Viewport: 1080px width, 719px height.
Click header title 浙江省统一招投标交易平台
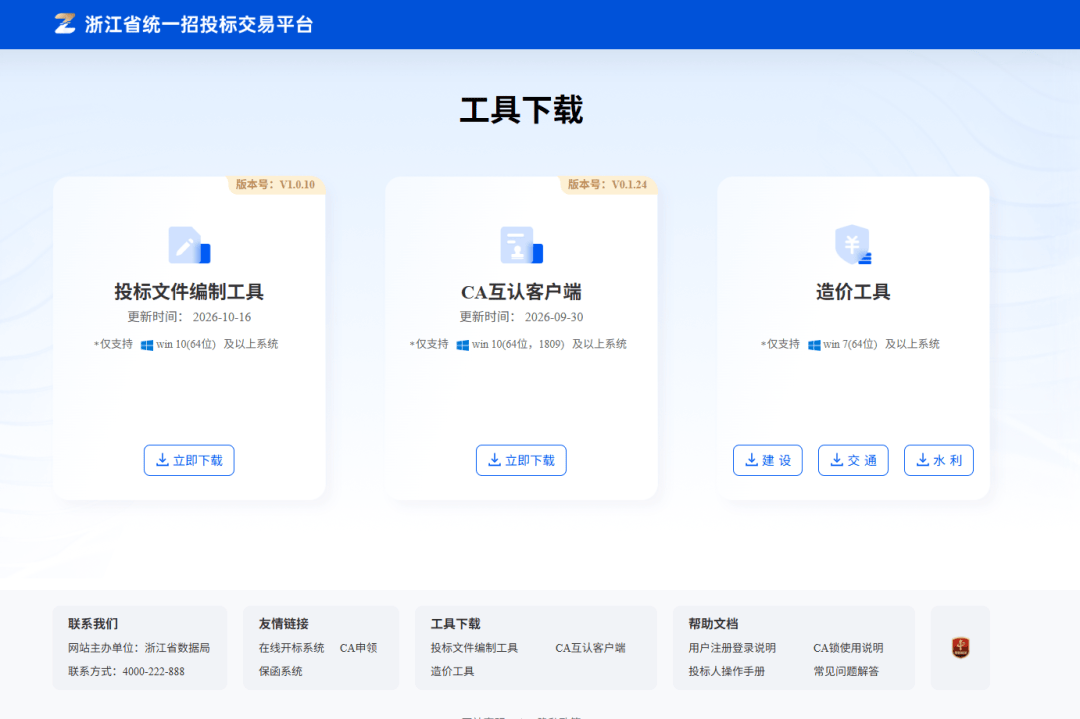[x=199, y=24]
